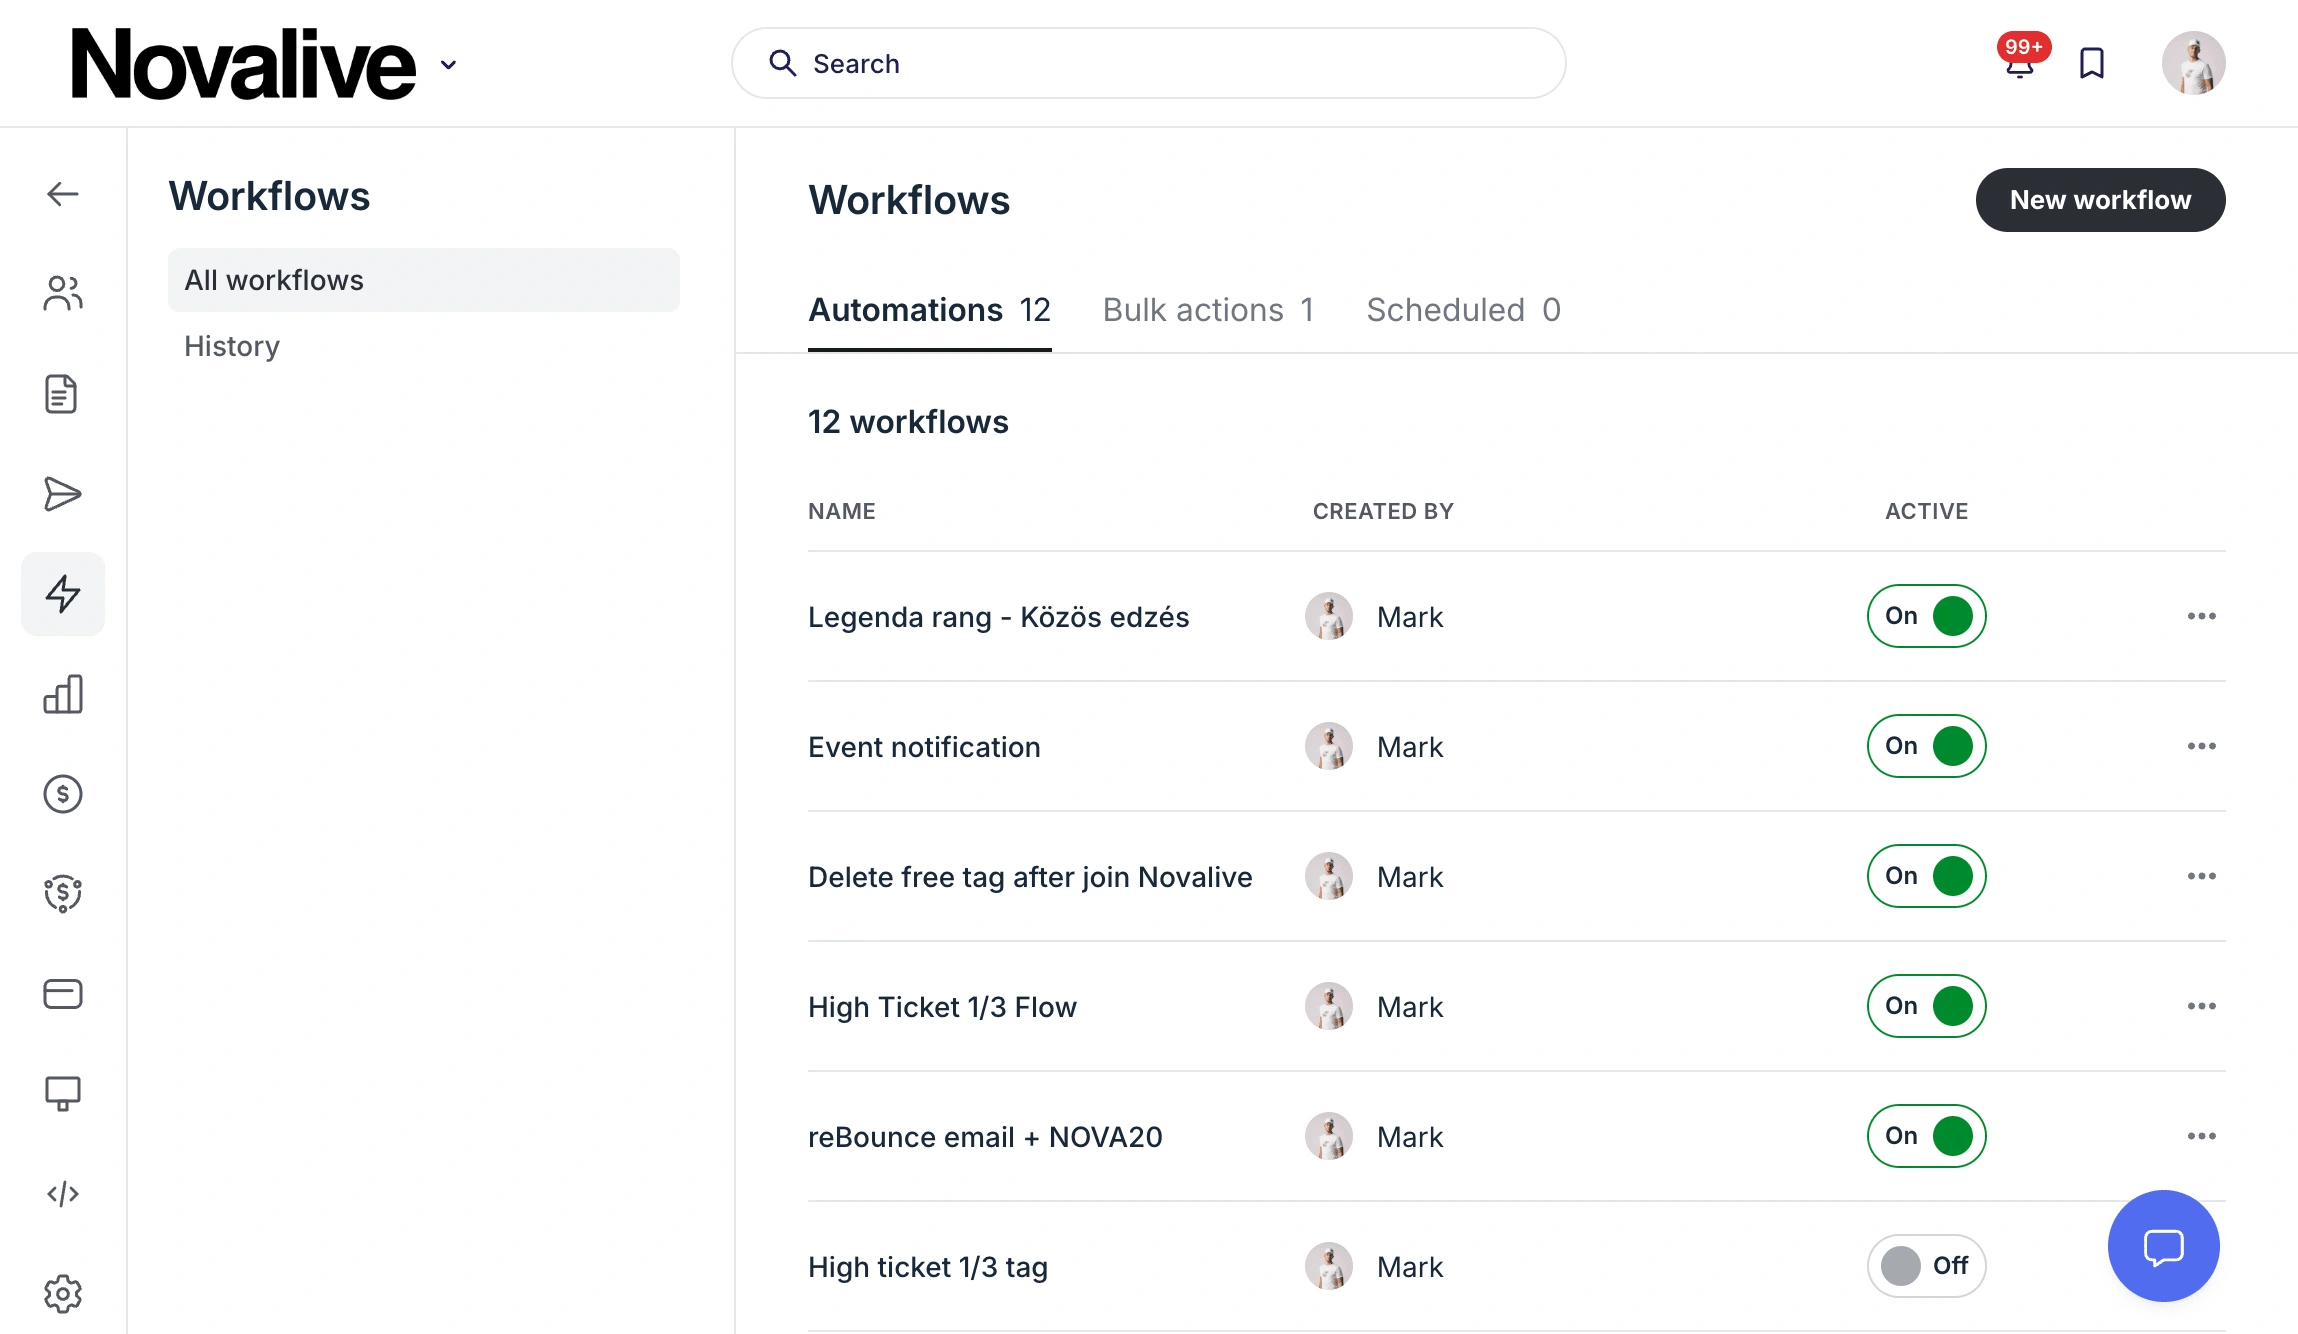Disable the 'reBounce email + NOVA20' workflow
2298x1334 pixels.
pyautogui.click(x=1926, y=1135)
